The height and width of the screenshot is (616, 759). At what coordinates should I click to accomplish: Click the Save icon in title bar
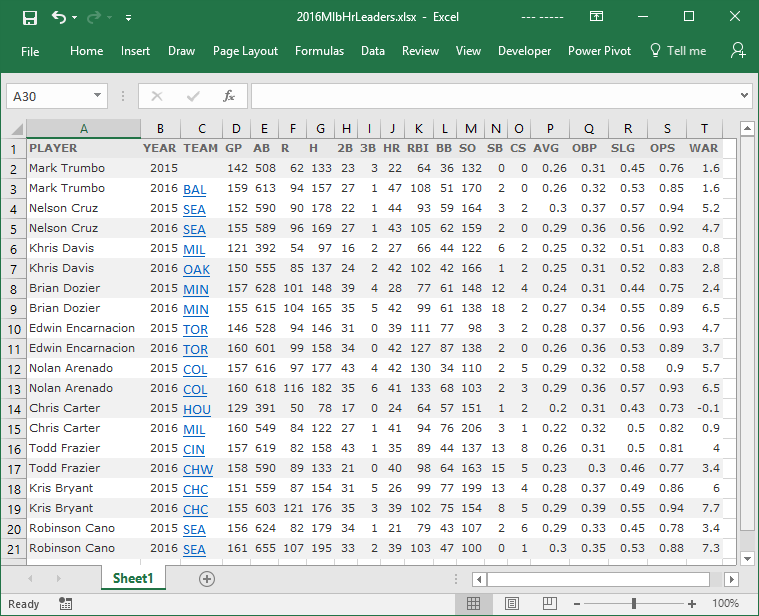(29, 17)
